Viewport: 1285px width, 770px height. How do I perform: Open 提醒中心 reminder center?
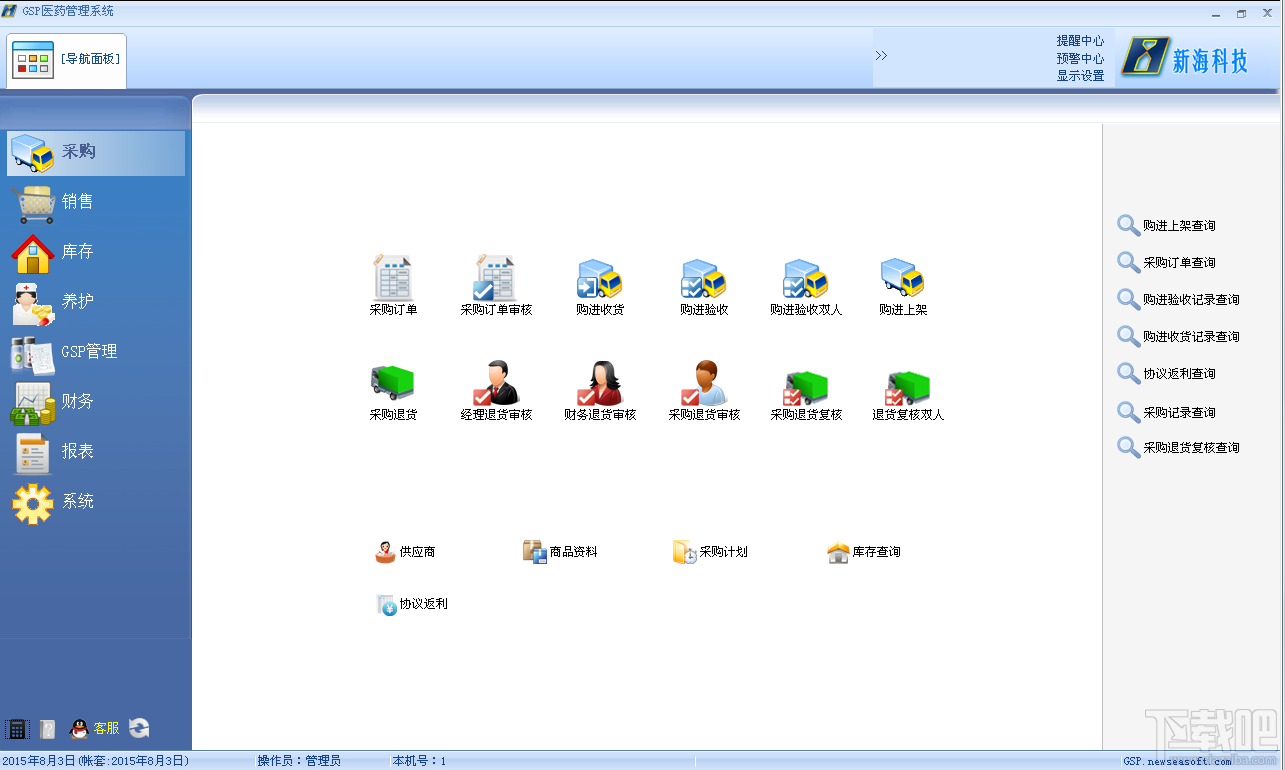pyautogui.click(x=1081, y=41)
